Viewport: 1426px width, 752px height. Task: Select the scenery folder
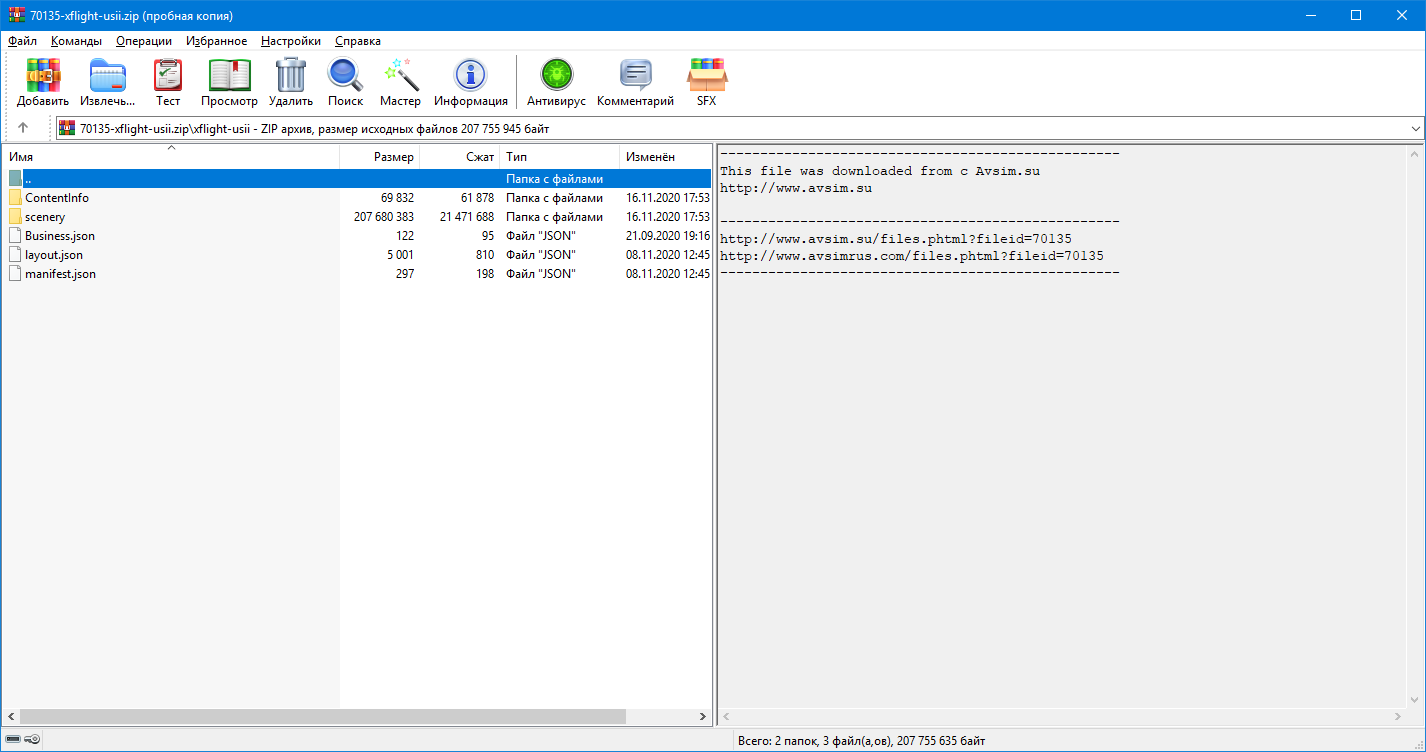[x=45, y=217]
